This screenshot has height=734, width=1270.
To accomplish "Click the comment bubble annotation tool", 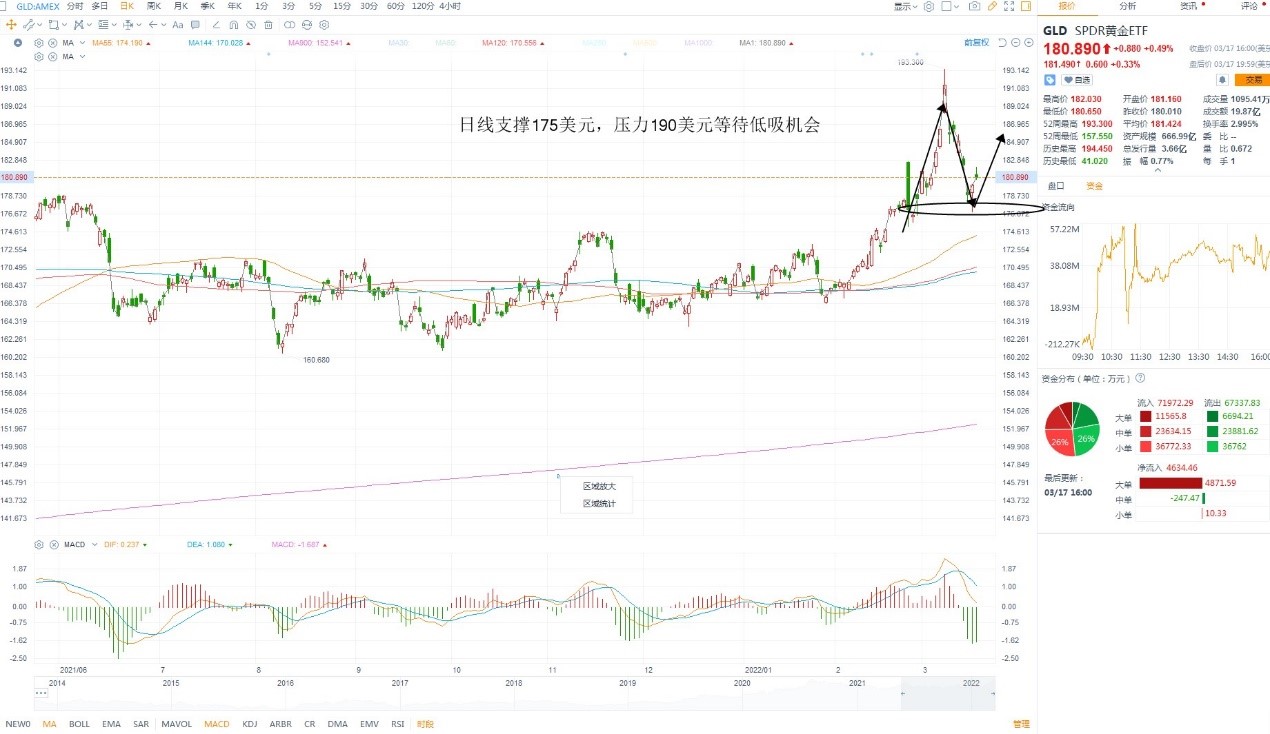I will pos(195,25).
